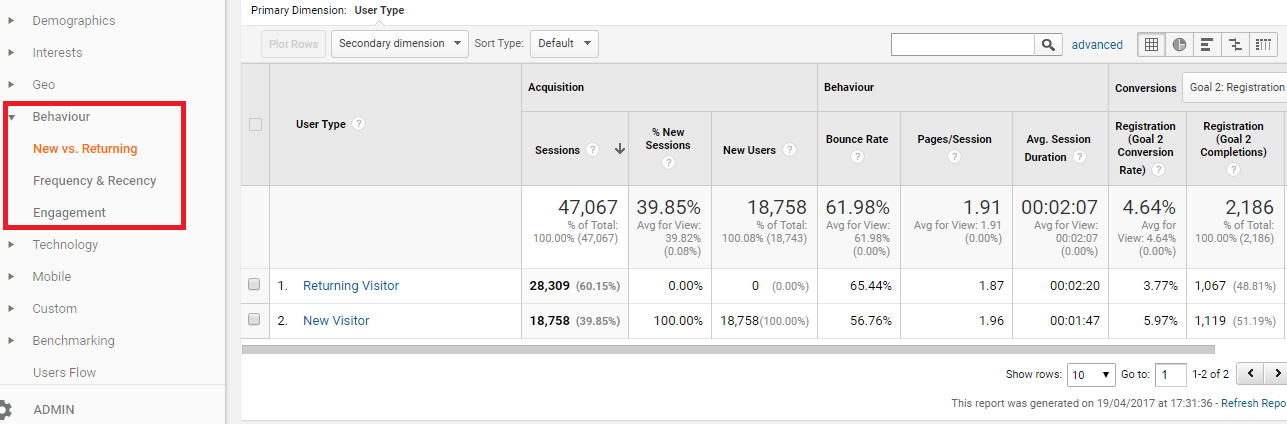Open help icon under Bounce Rate
The image size is (1287, 424).
[x=856, y=157]
